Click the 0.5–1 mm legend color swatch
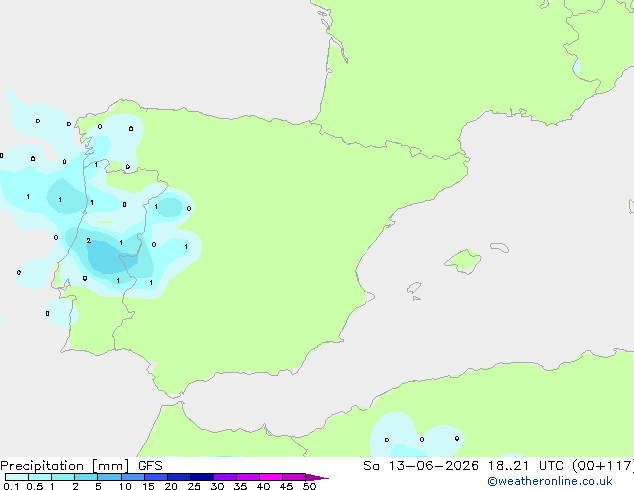This screenshot has width=634, height=490. 40,477
